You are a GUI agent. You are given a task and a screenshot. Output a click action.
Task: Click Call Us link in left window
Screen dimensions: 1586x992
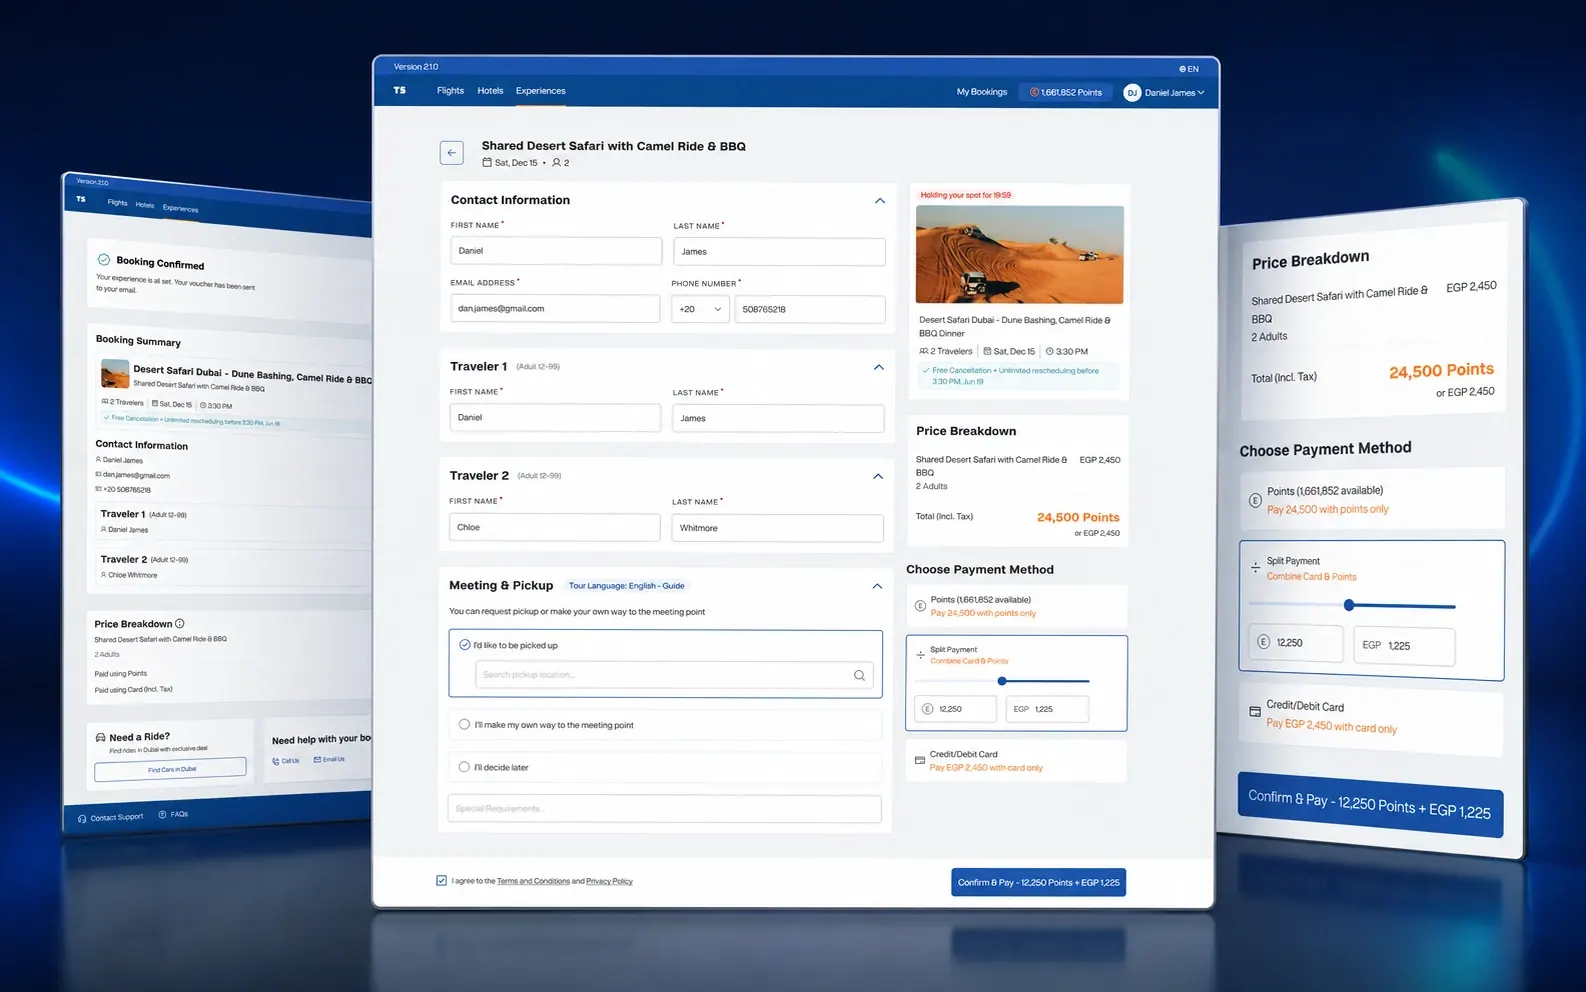click(x=286, y=761)
